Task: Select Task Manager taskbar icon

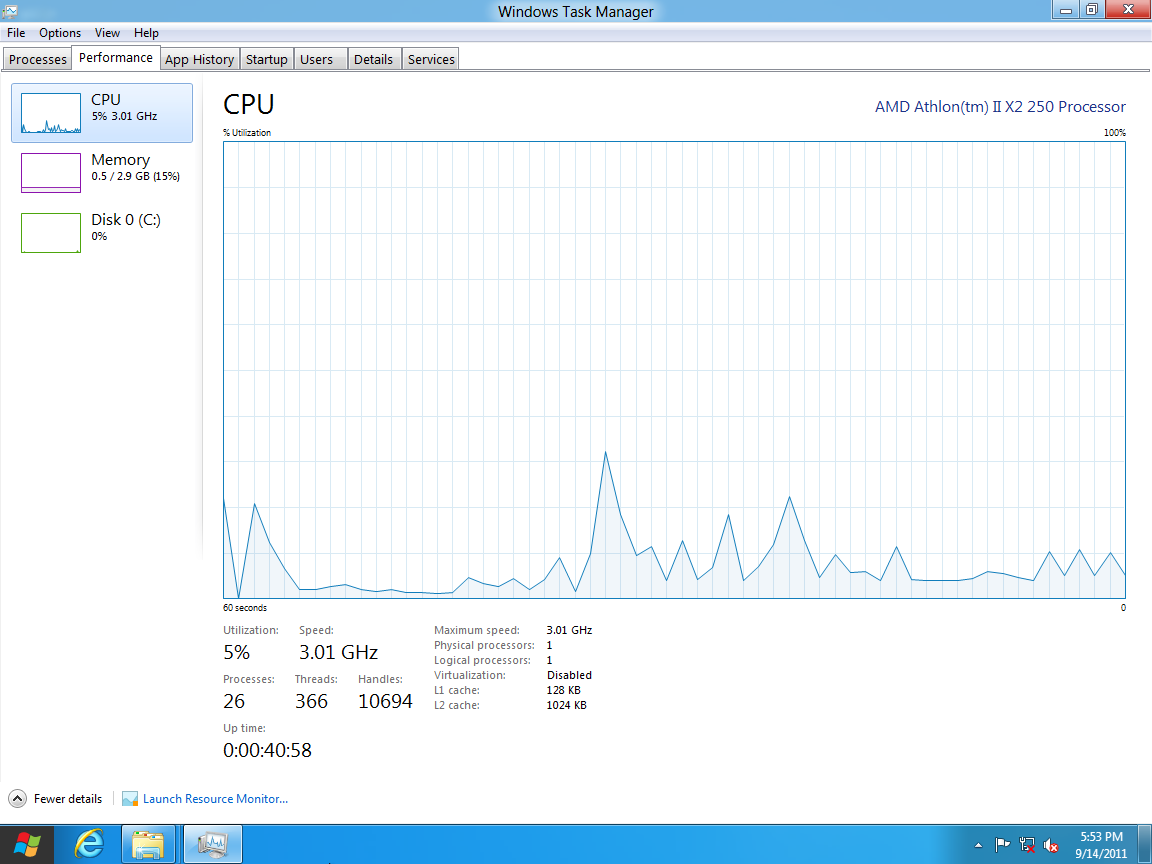Action: 212,845
